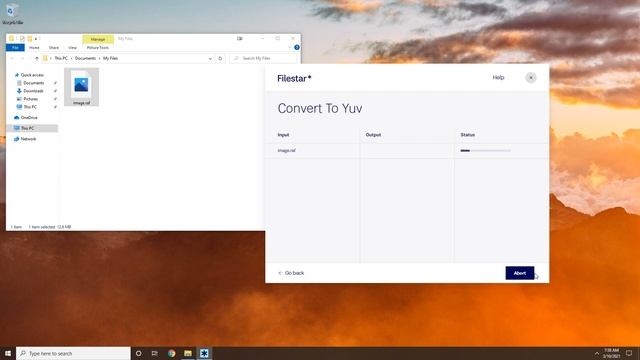Click the Manage contextual tab
The image size is (640, 360).
click(x=98, y=39)
